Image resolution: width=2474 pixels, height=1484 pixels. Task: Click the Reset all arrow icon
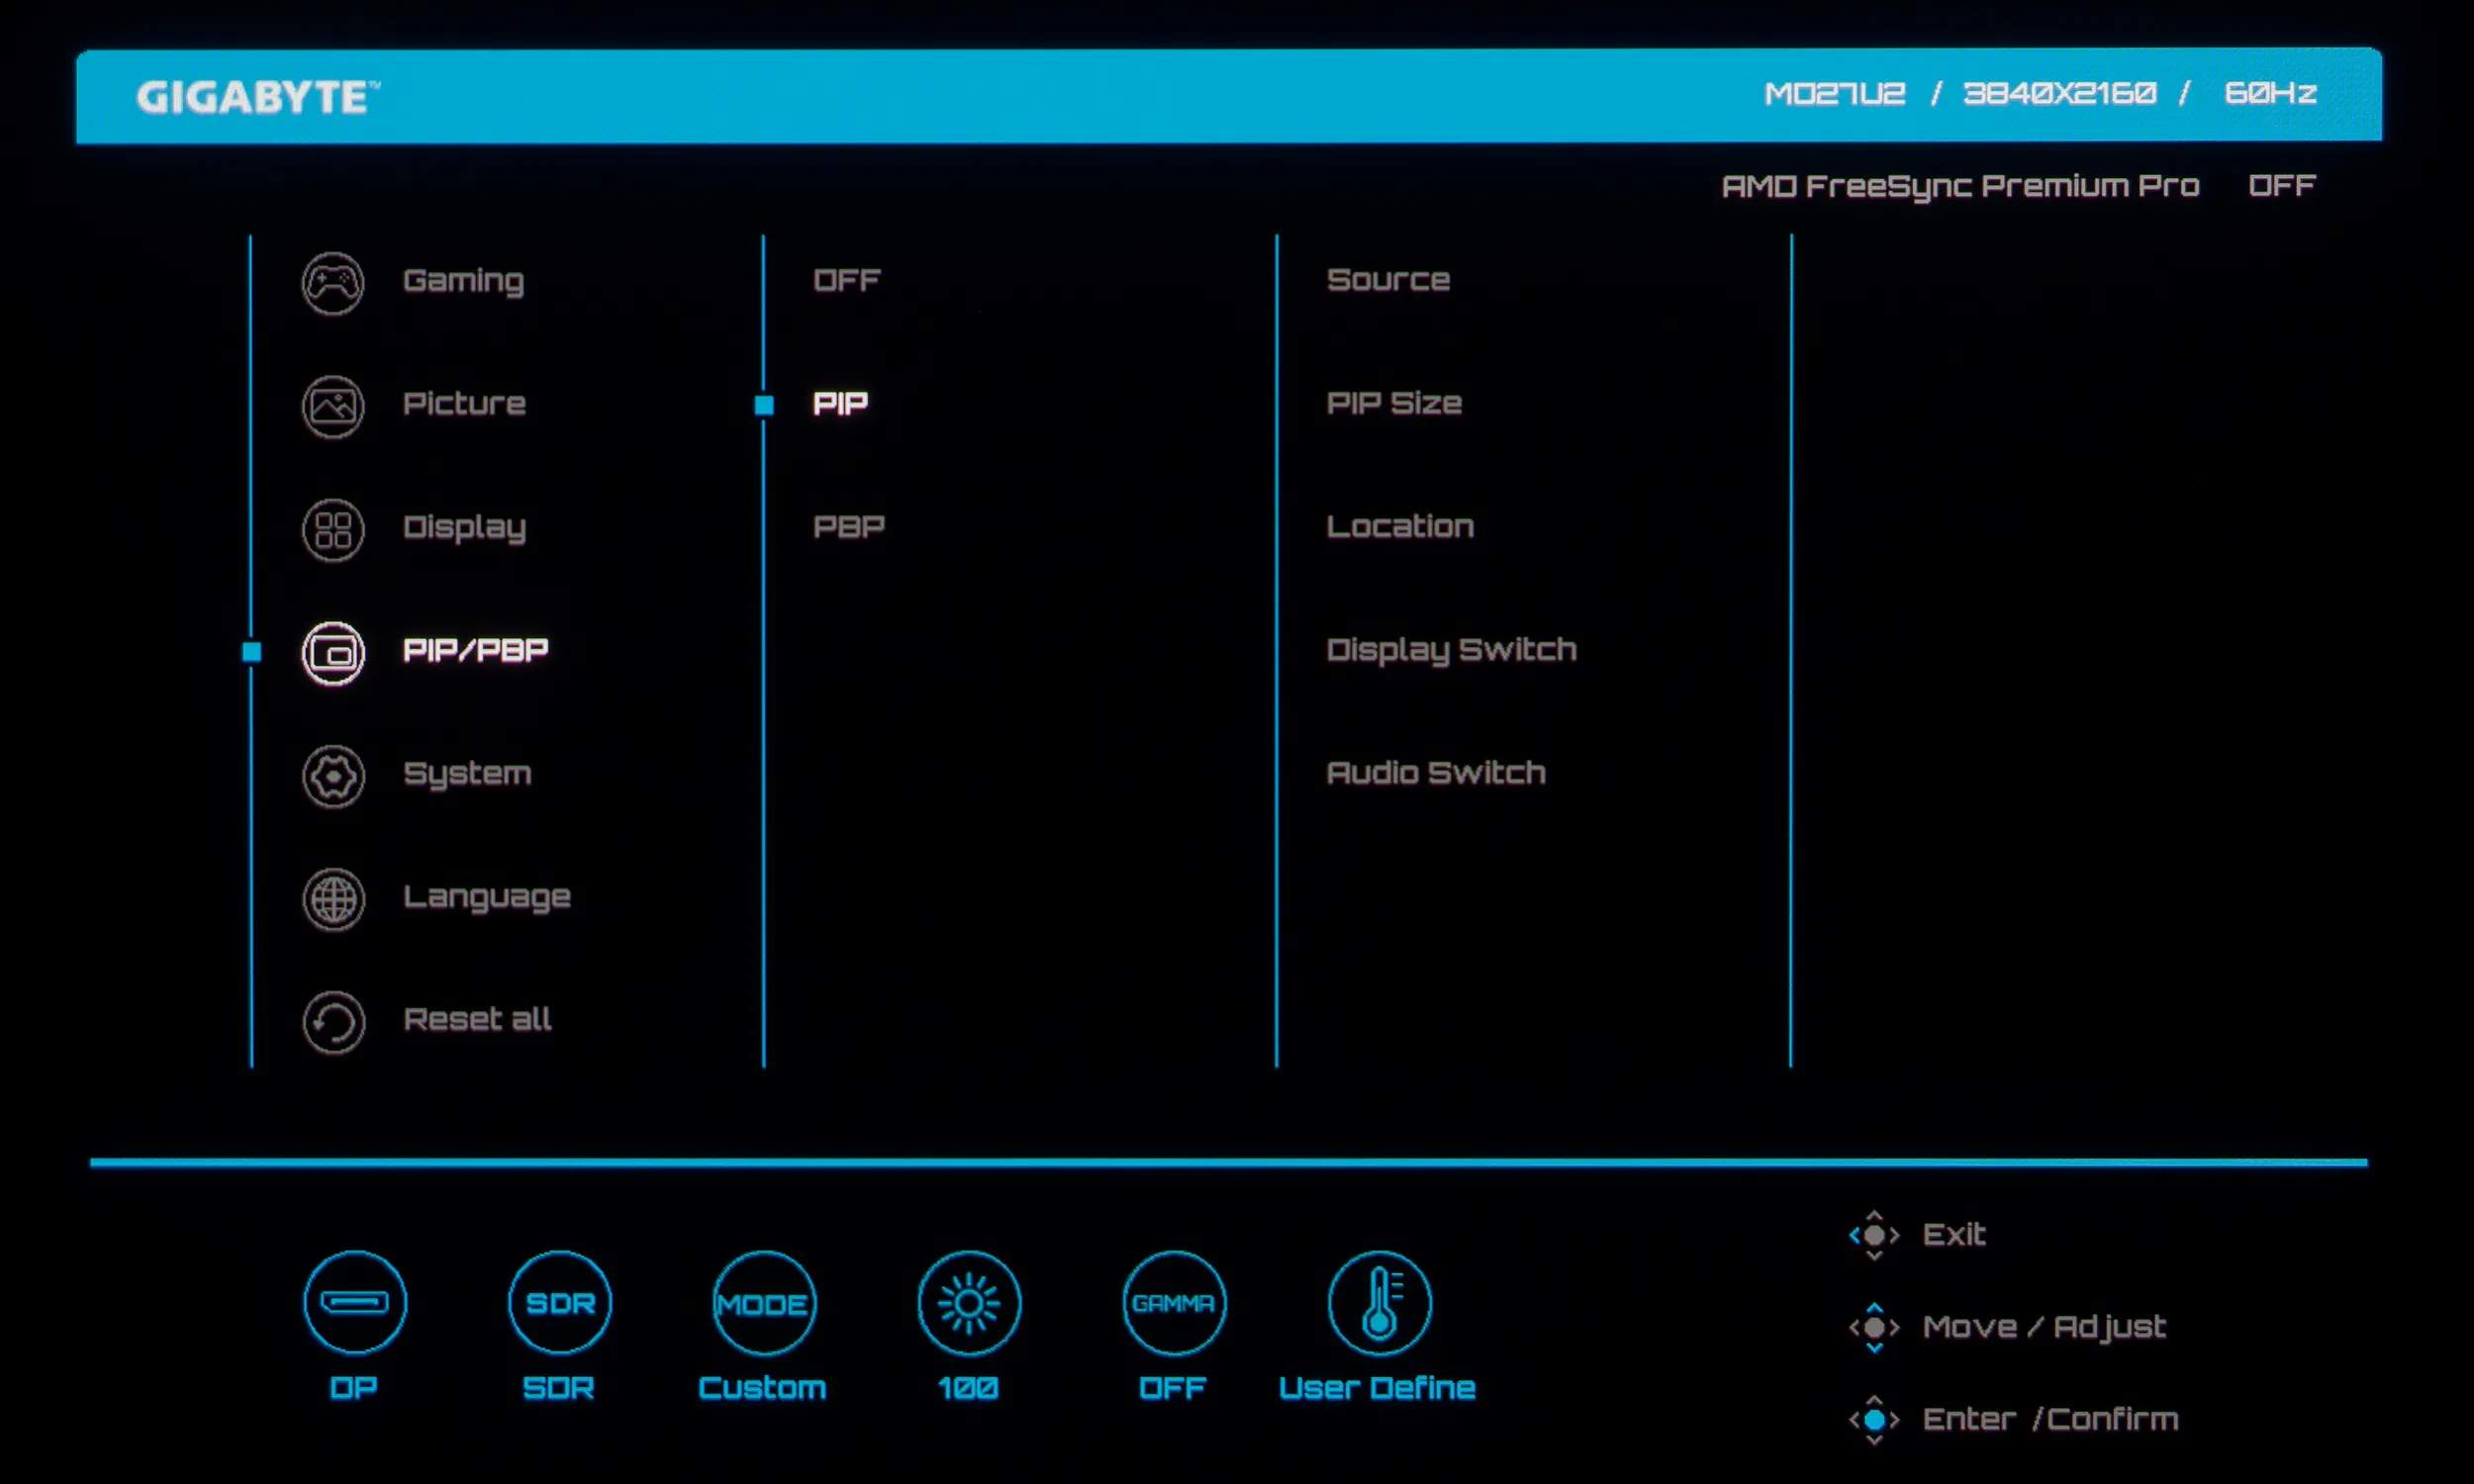pyautogui.click(x=333, y=1022)
